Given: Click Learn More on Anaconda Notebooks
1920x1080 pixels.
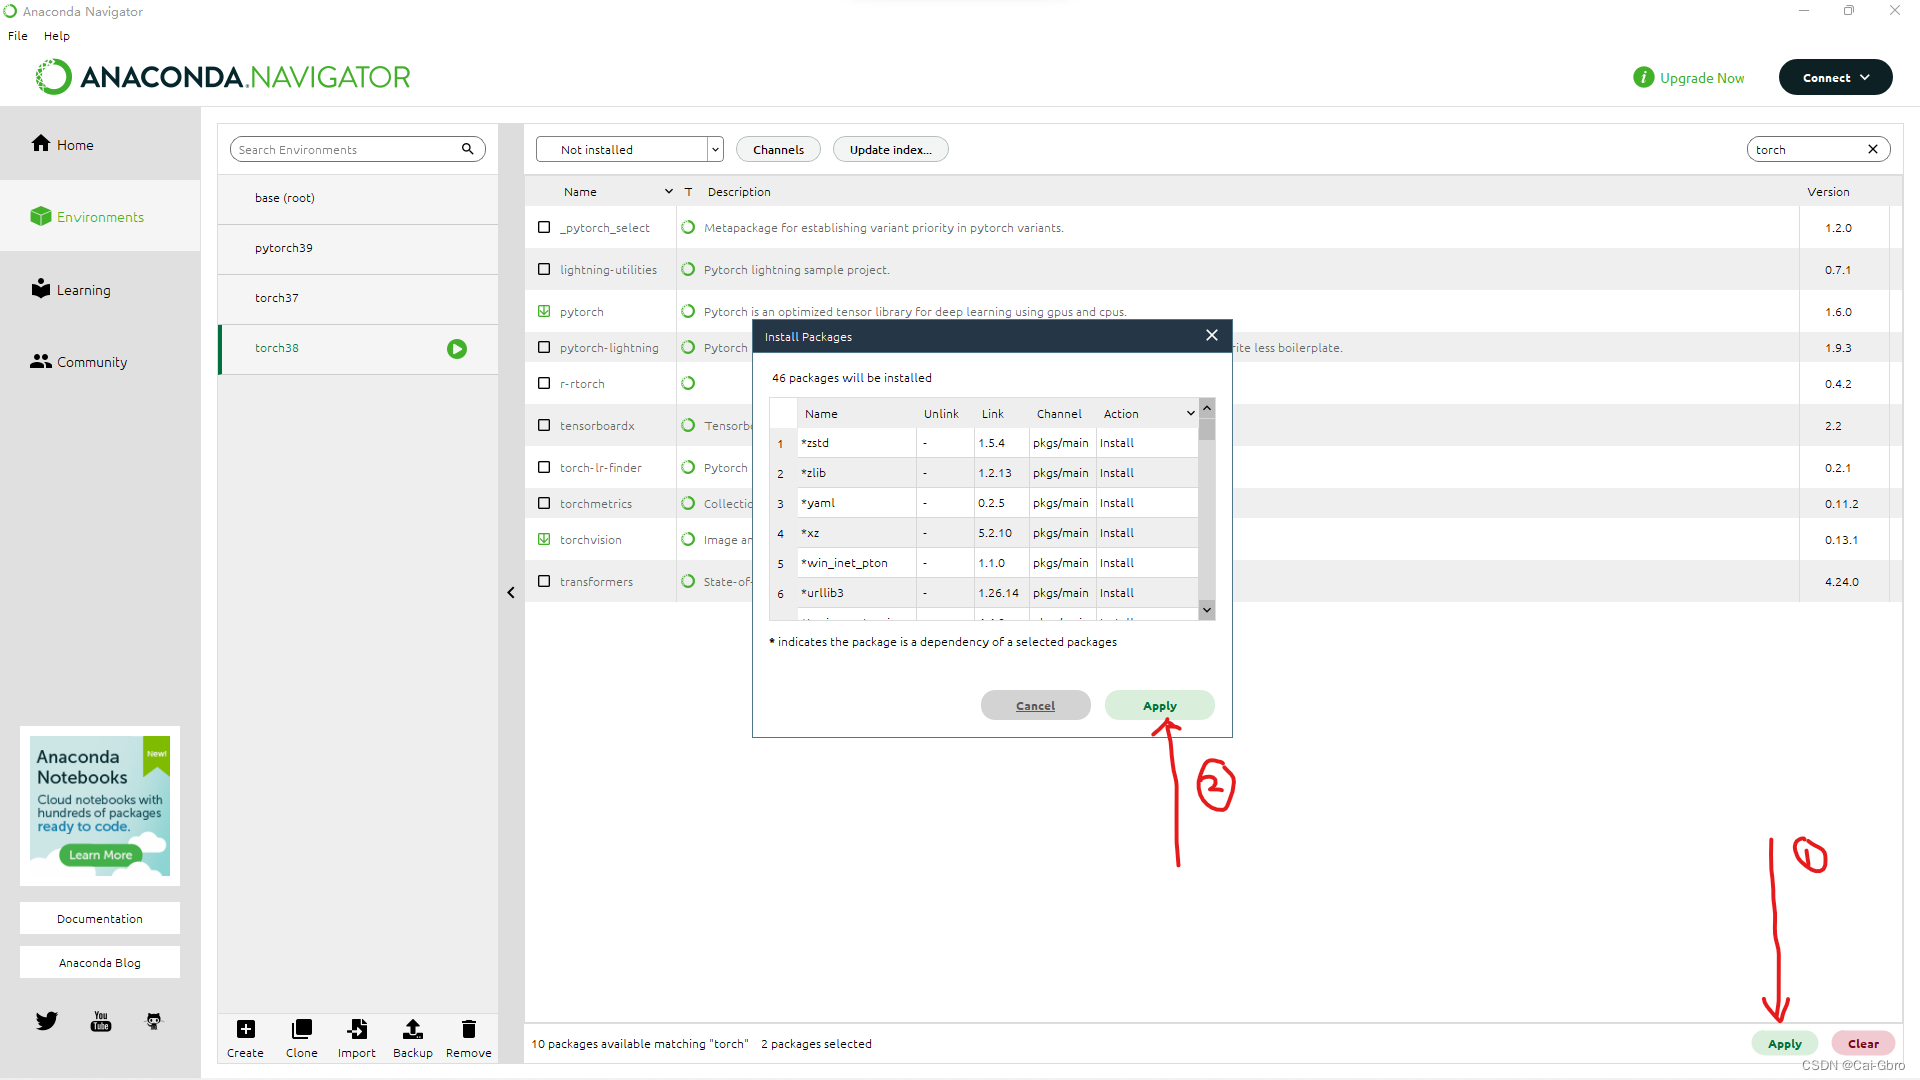Looking at the screenshot, I should tap(100, 854).
